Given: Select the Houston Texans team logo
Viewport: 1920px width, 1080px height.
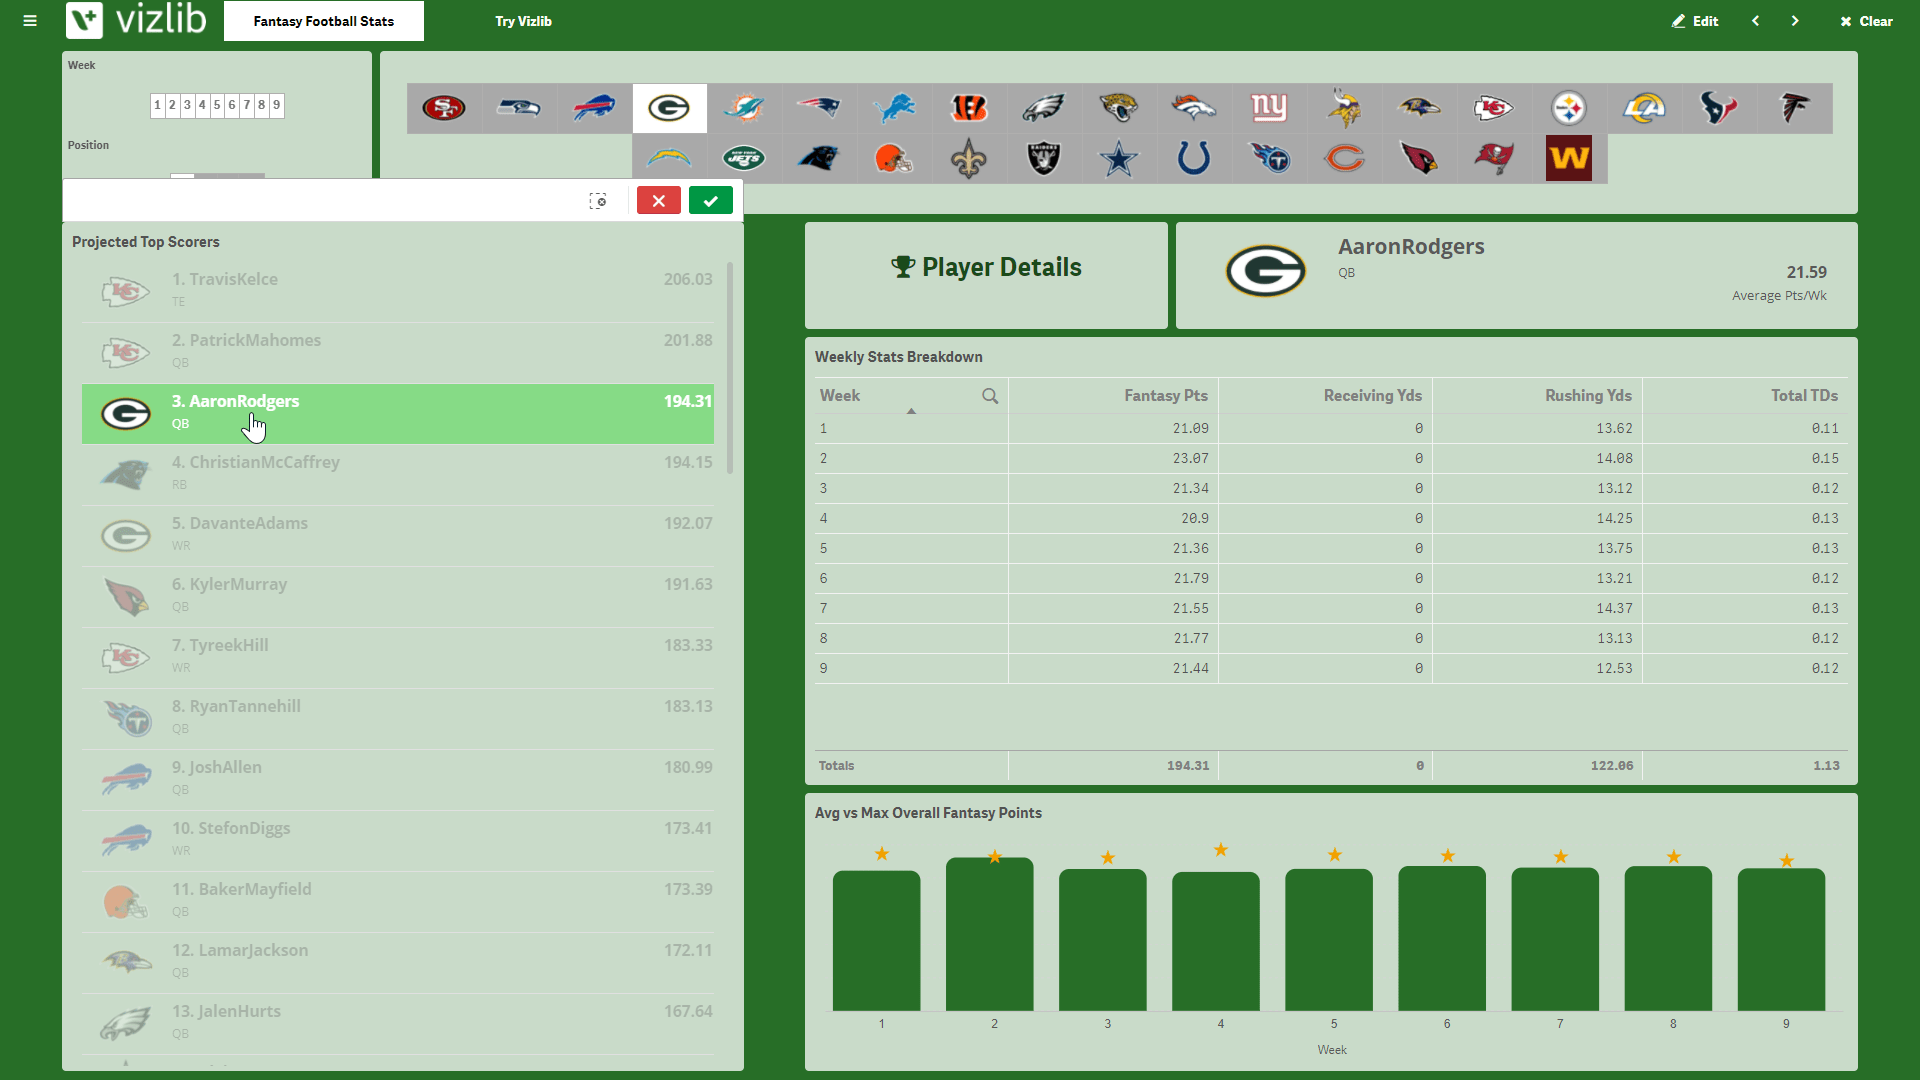Looking at the screenshot, I should point(1719,108).
